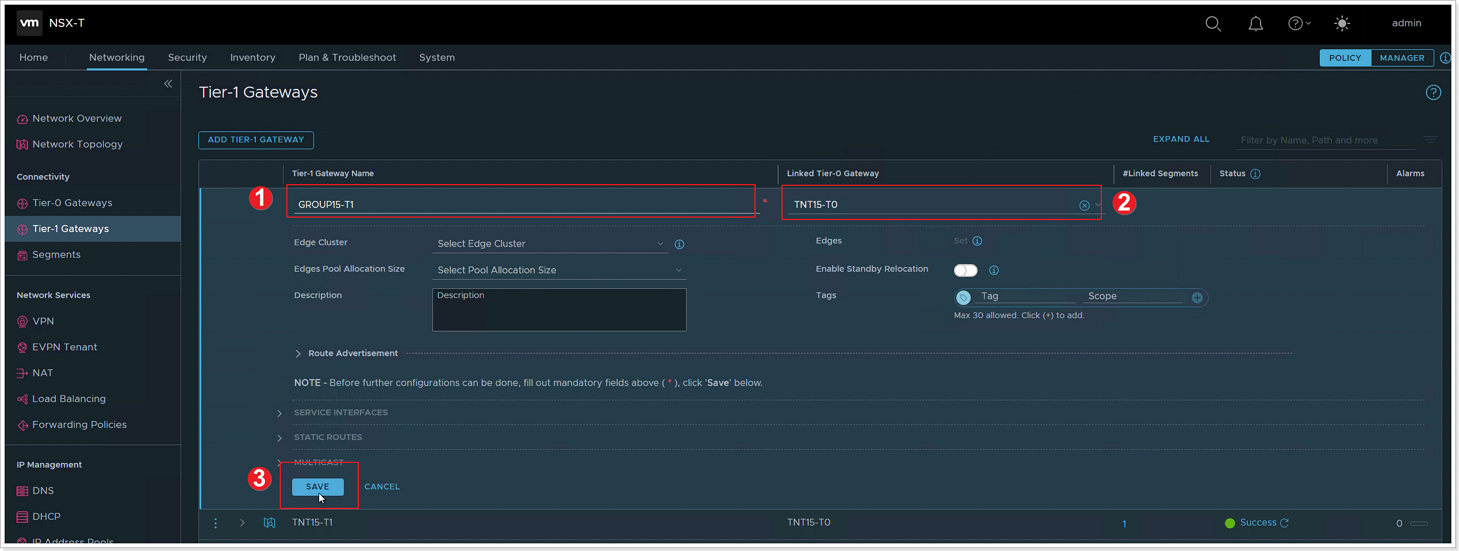Click the Edge Cluster info icon
1459x551 pixels.
pyautogui.click(x=679, y=244)
